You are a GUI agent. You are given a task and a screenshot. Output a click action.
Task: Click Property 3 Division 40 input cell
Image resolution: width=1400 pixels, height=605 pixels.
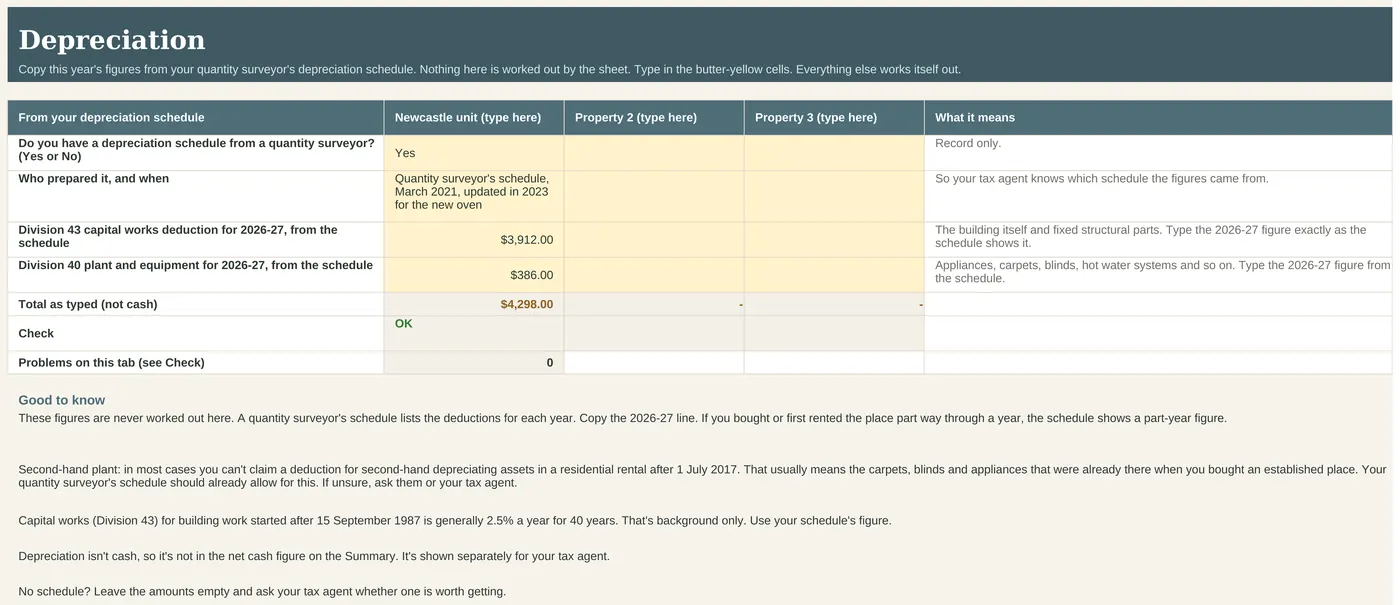coord(834,275)
